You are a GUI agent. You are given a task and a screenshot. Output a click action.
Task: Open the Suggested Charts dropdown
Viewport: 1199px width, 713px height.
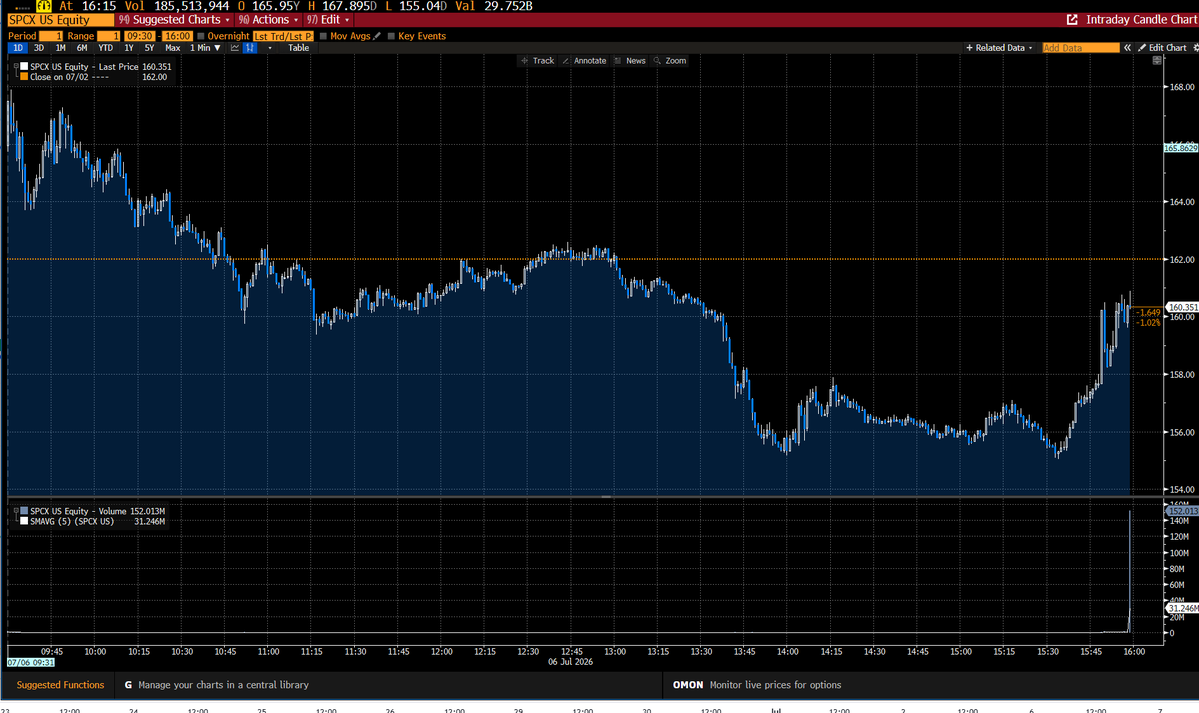[174, 20]
